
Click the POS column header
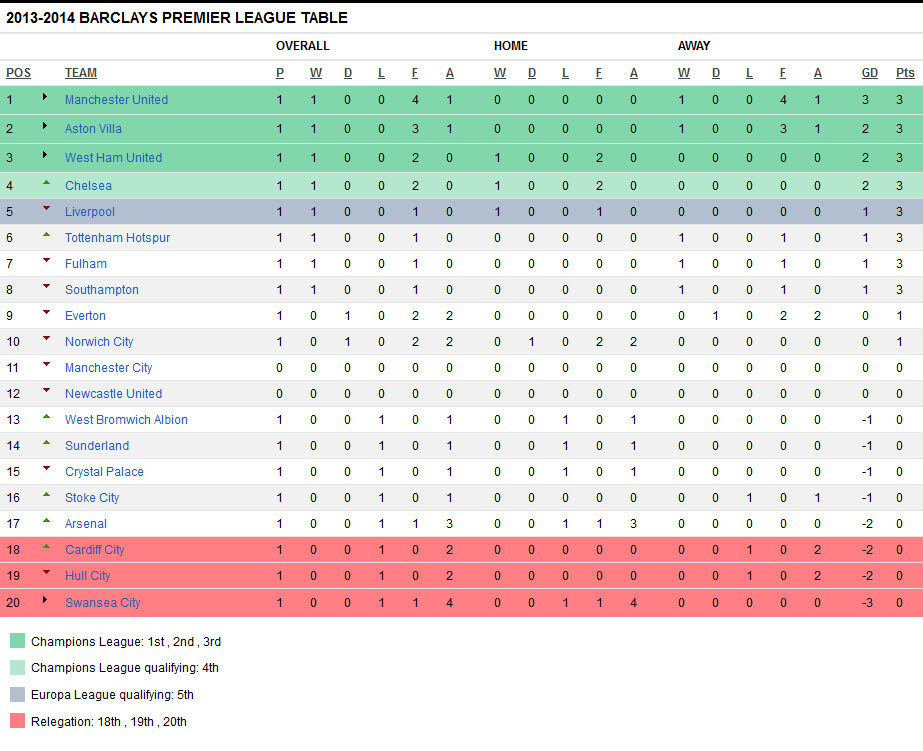tap(18, 73)
